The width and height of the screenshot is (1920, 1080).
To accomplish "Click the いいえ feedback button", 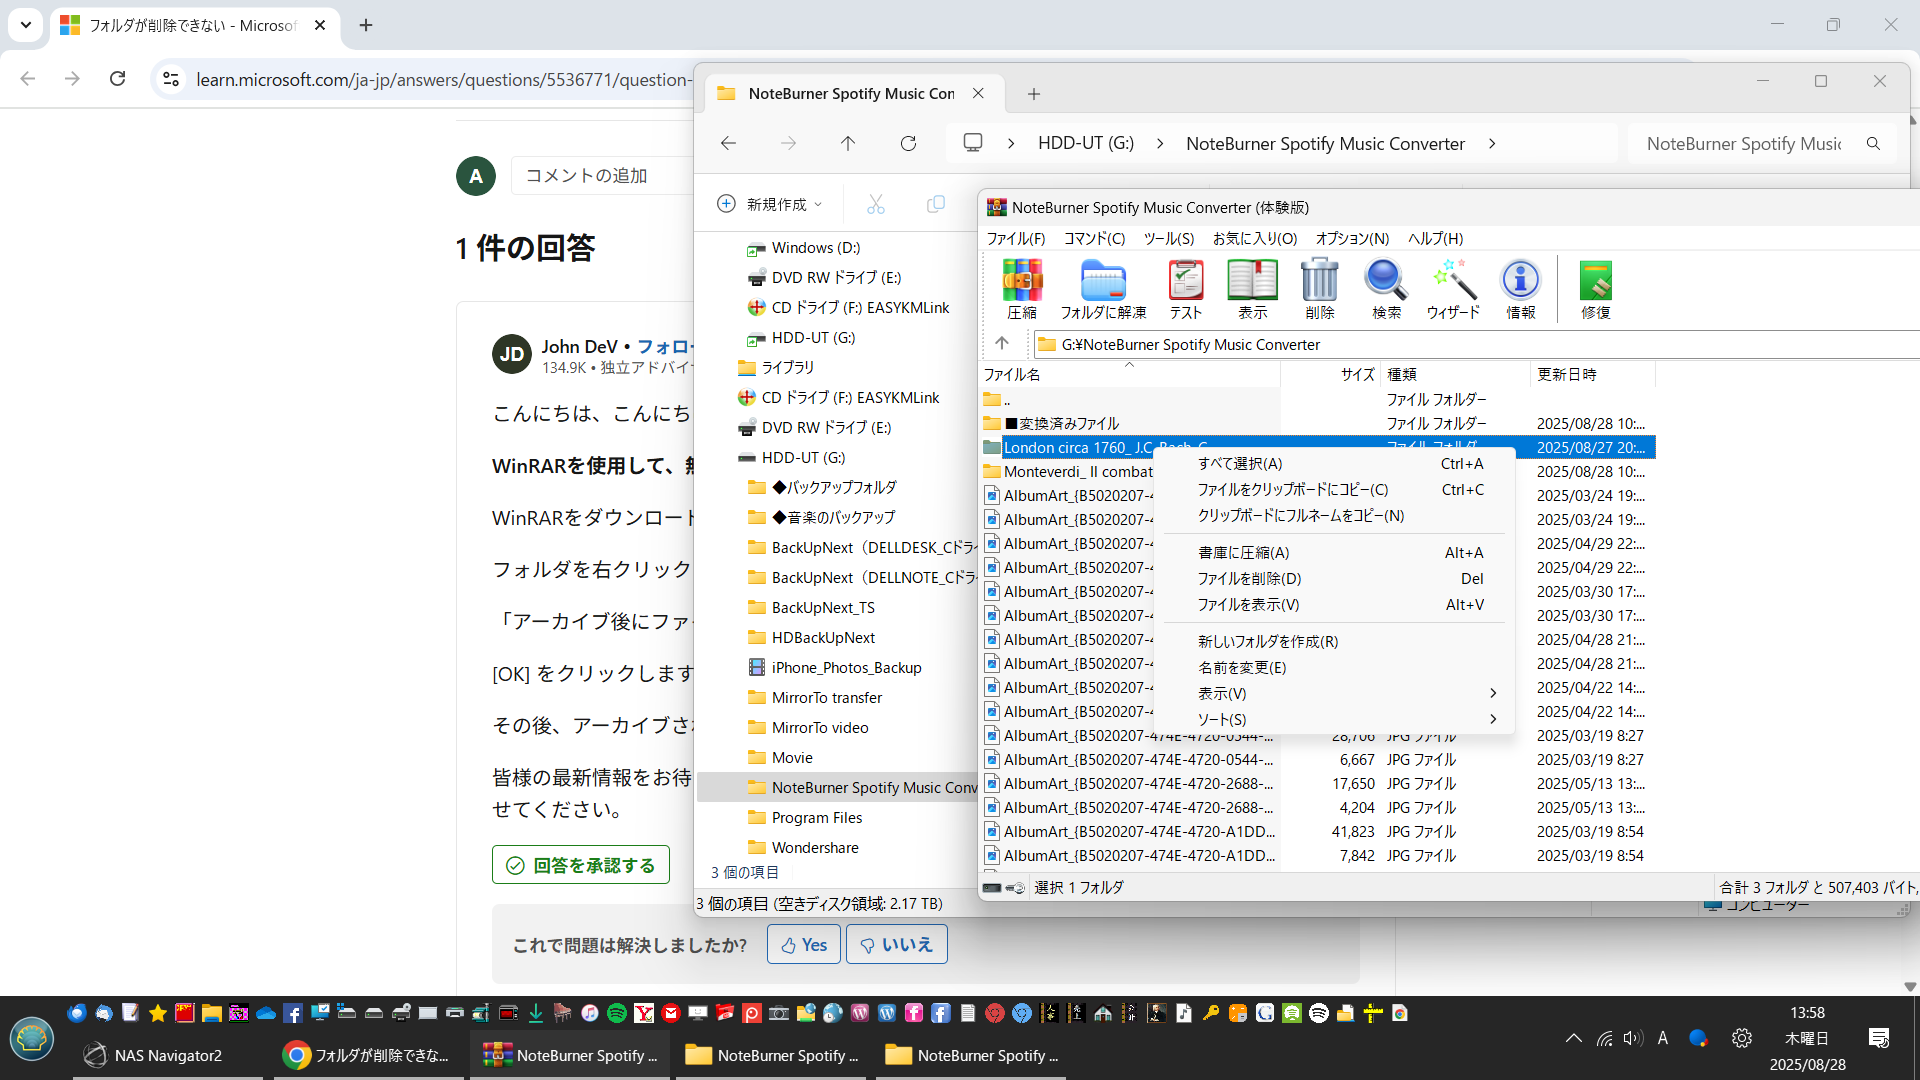I will 897,945.
